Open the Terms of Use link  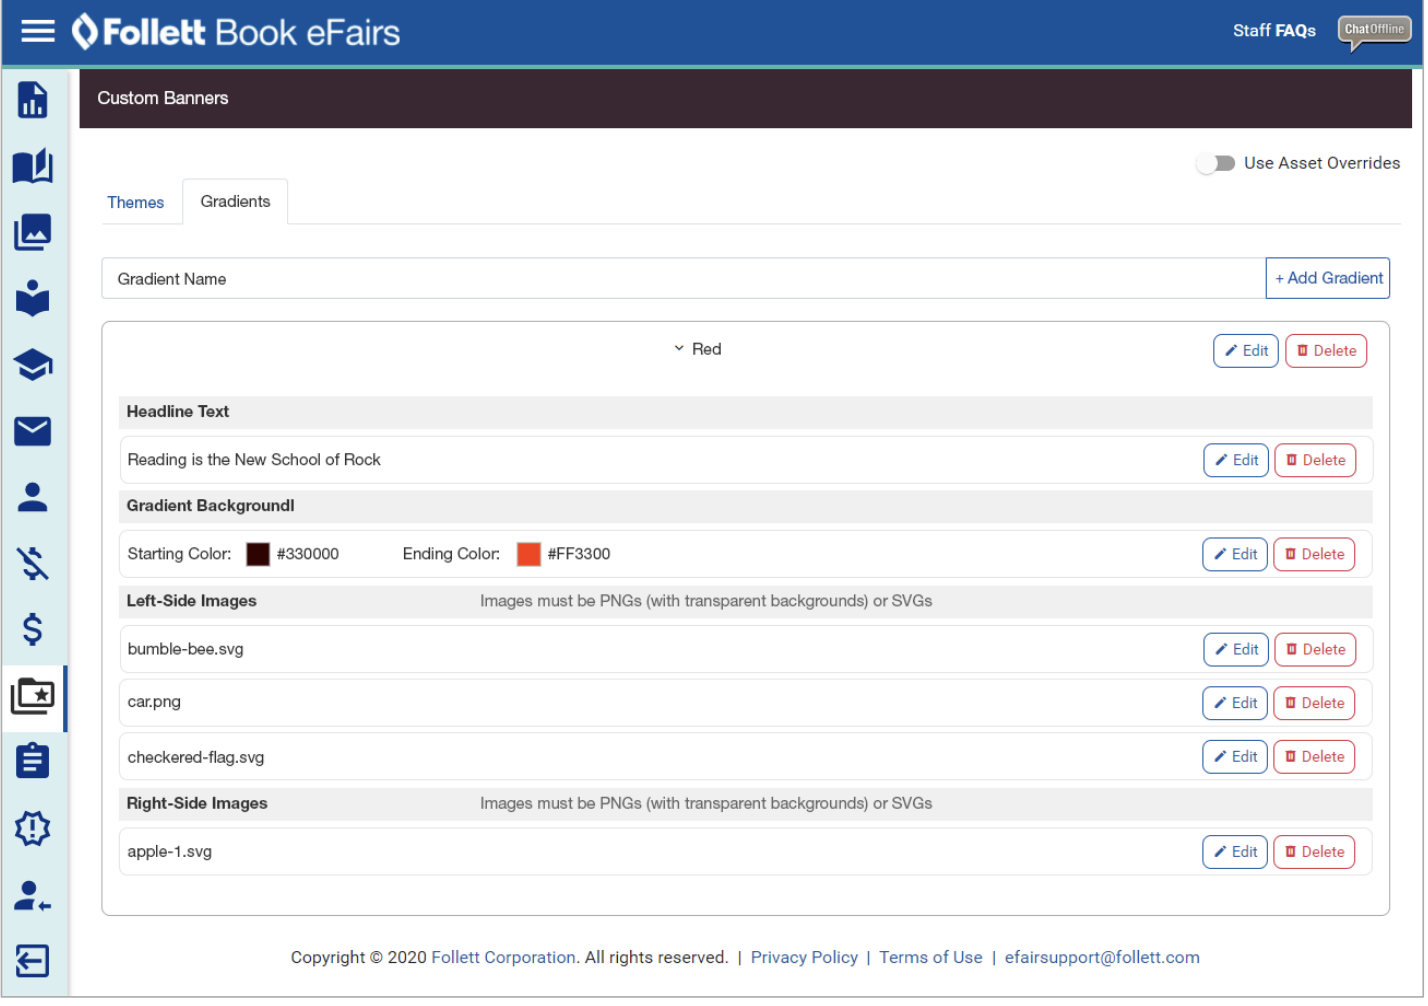point(933,959)
